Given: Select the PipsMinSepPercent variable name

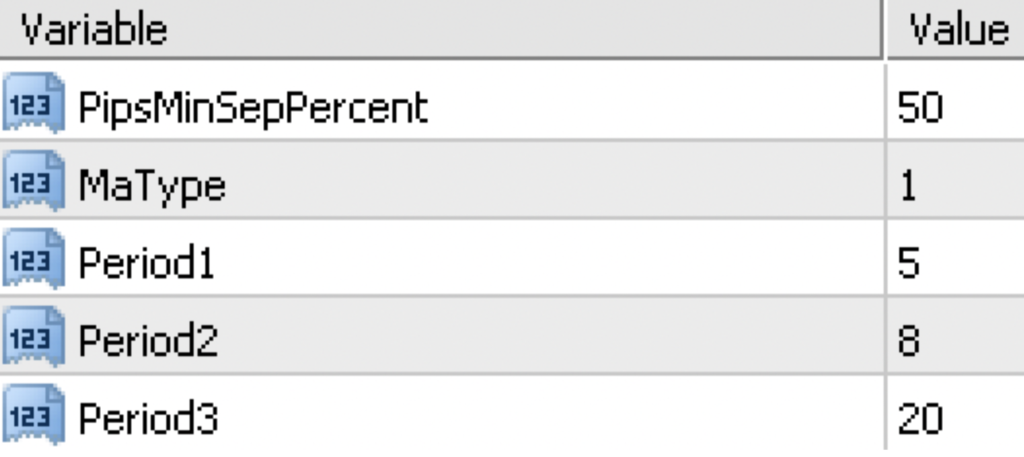Looking at the screenshot, I should pos(253,106).
